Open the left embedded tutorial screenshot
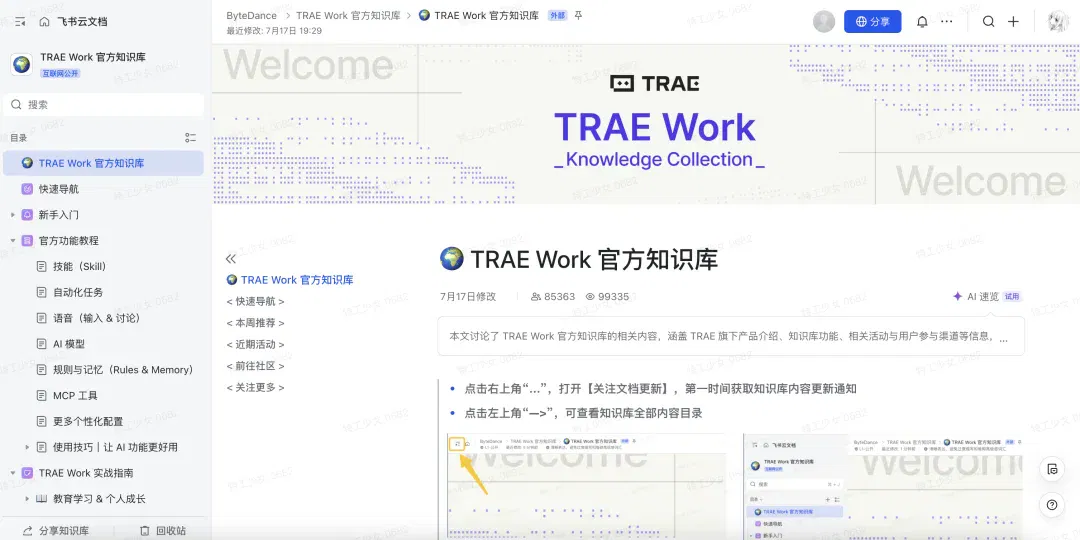The height and width of the screenshot is (540, 1080). 586,486
